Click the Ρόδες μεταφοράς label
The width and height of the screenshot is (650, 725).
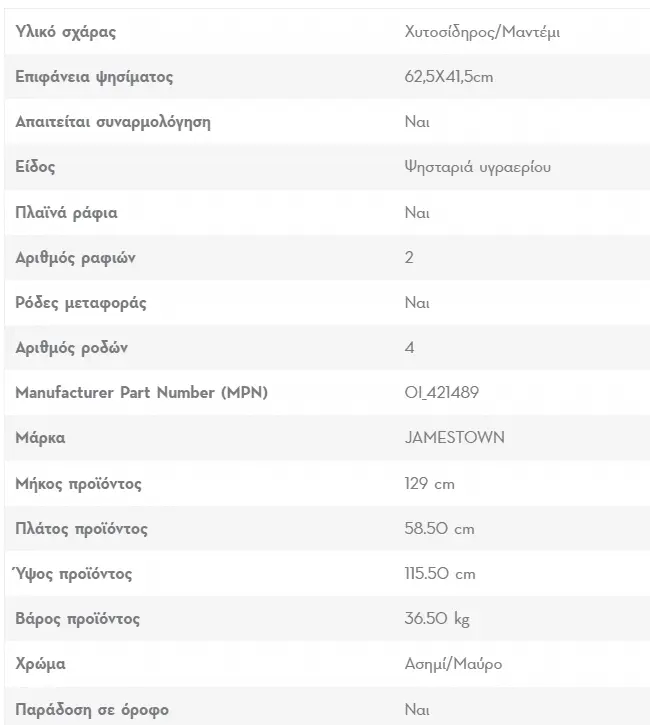click(x=81, y=303)
